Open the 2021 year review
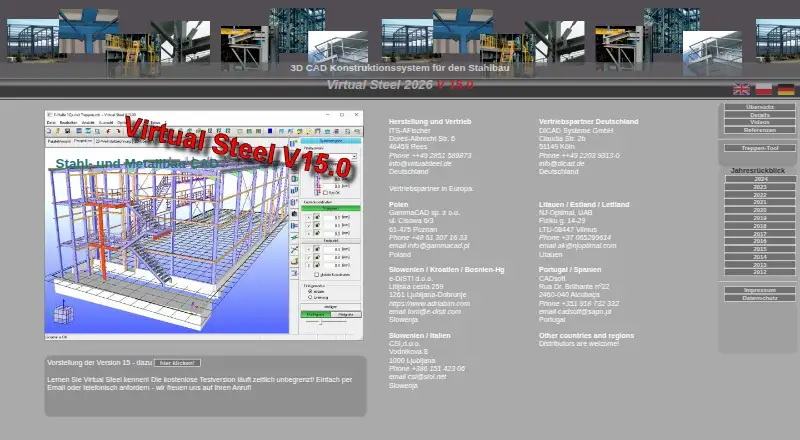Image resolution: width=800 pixels, height=440 pixels. (760, 202)
